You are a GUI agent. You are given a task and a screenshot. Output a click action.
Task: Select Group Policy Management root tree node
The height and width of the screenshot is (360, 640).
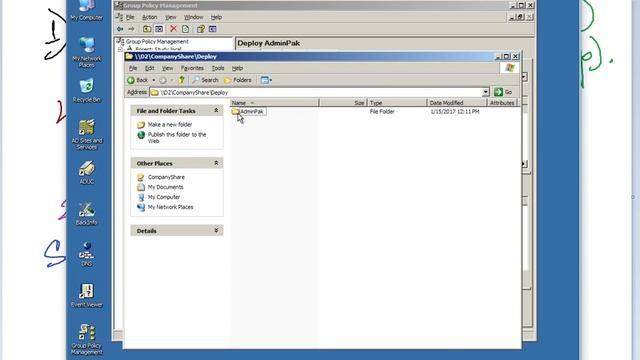click(157, 42)
